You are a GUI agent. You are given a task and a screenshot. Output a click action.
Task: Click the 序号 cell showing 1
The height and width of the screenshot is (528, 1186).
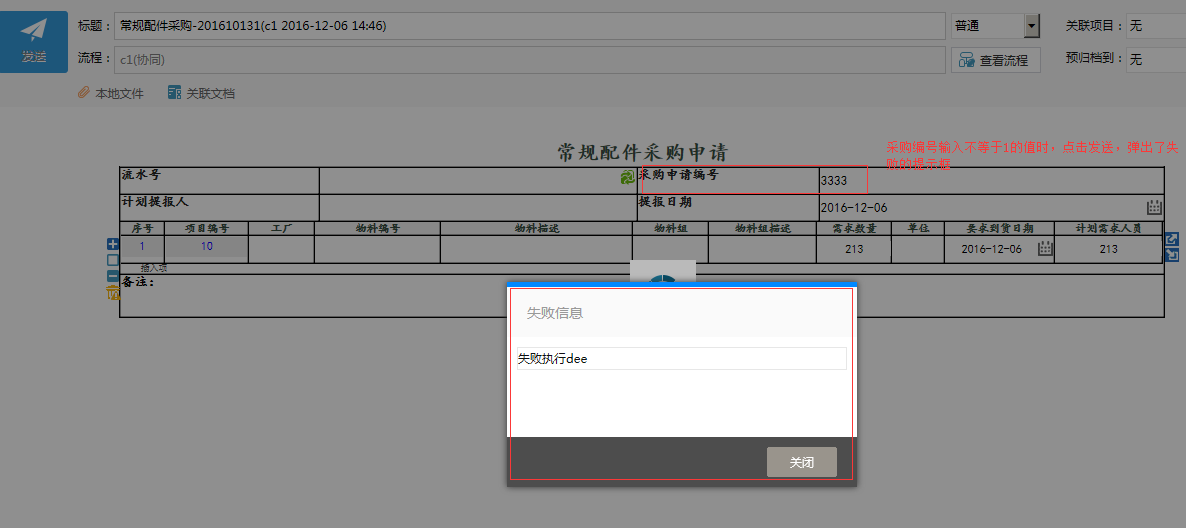coord(141,247)
